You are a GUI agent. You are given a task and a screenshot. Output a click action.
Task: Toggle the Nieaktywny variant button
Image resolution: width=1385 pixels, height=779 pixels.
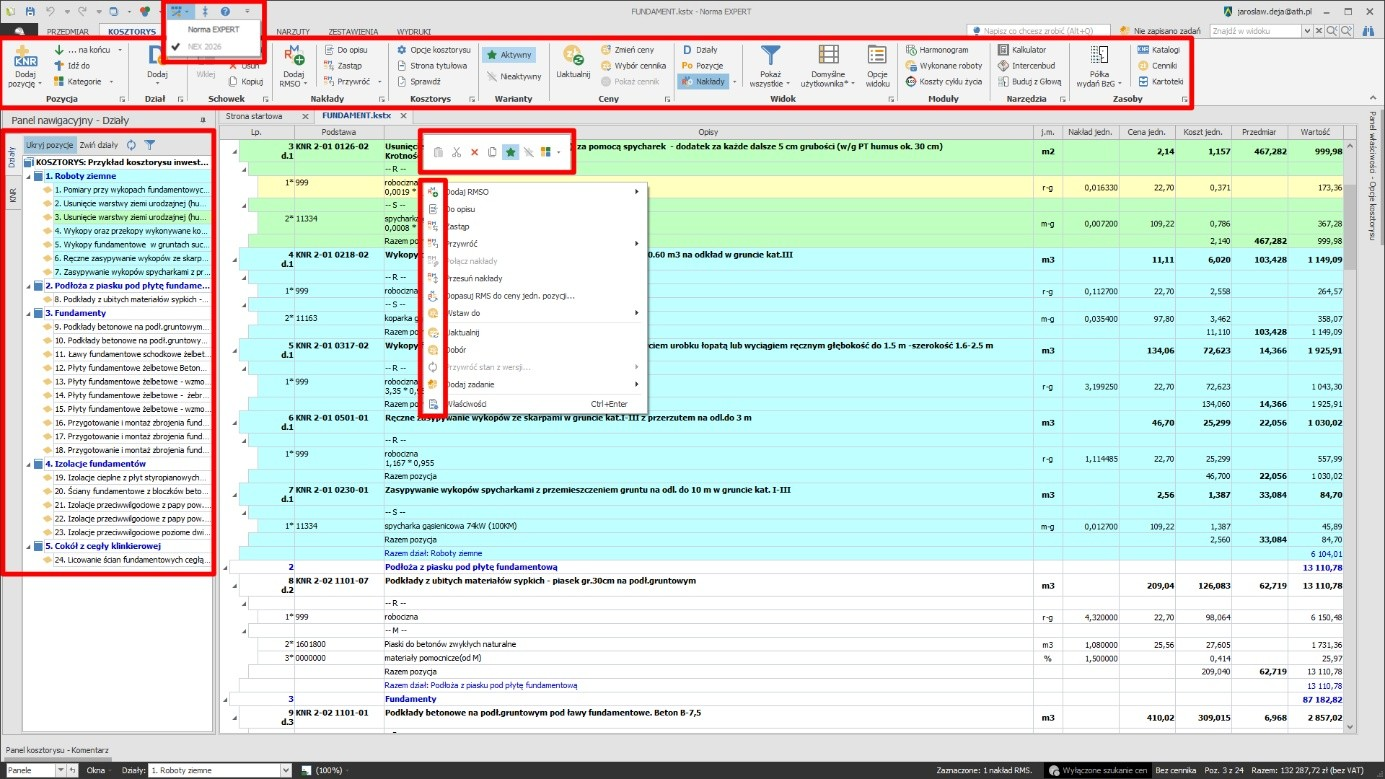(x=514, y=76)
